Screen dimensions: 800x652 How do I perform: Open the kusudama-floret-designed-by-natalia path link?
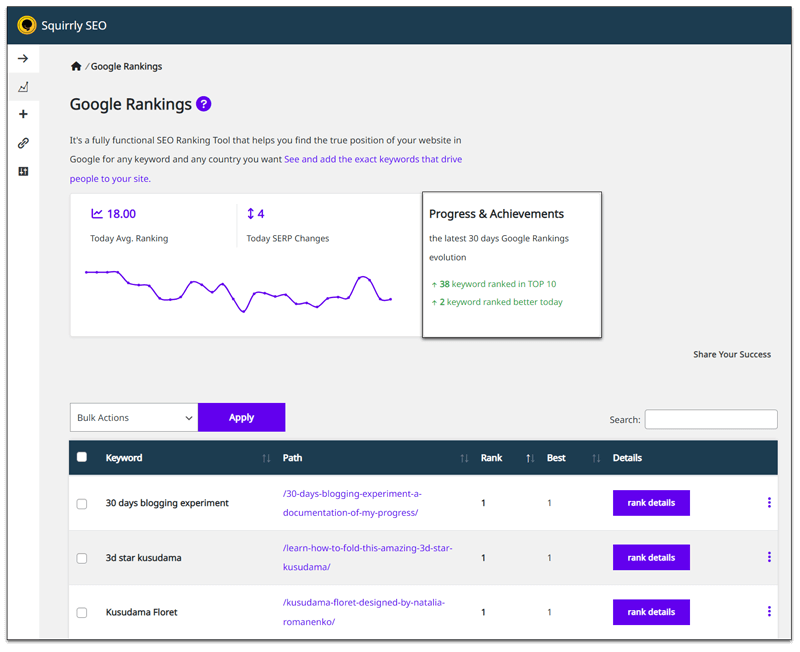(364, 612)
